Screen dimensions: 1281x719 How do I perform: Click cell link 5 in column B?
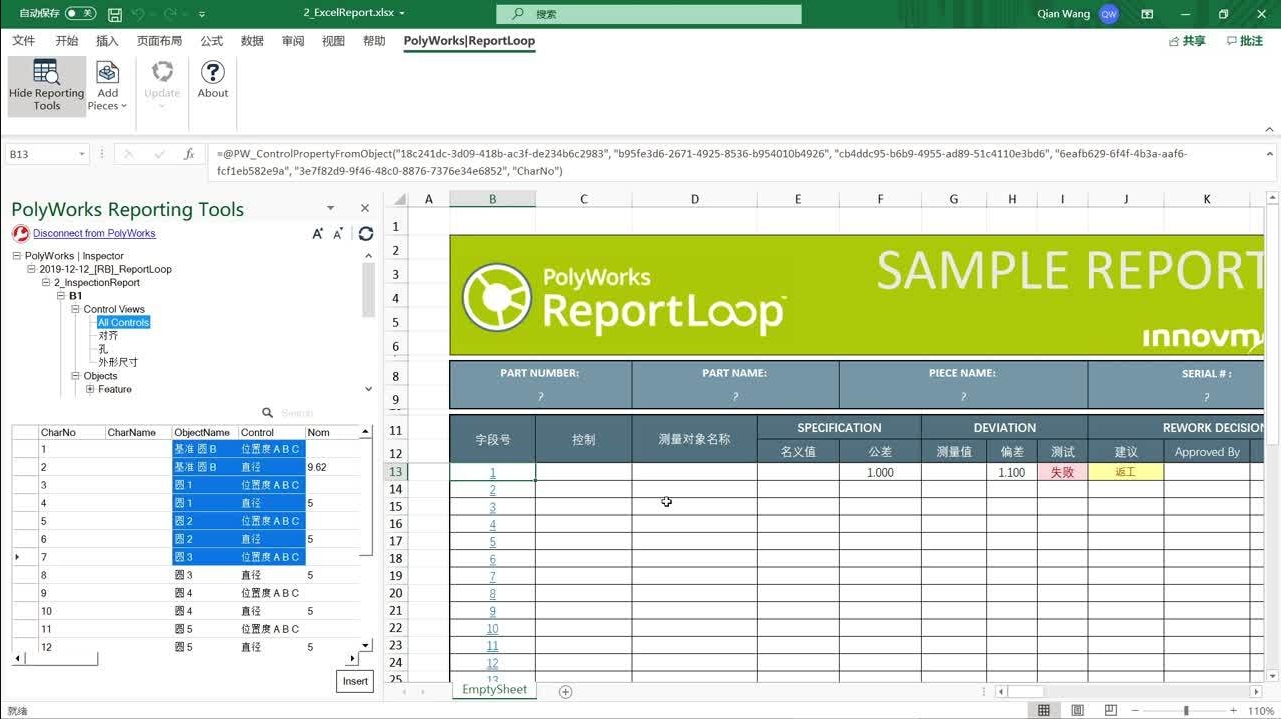(492, 542)
